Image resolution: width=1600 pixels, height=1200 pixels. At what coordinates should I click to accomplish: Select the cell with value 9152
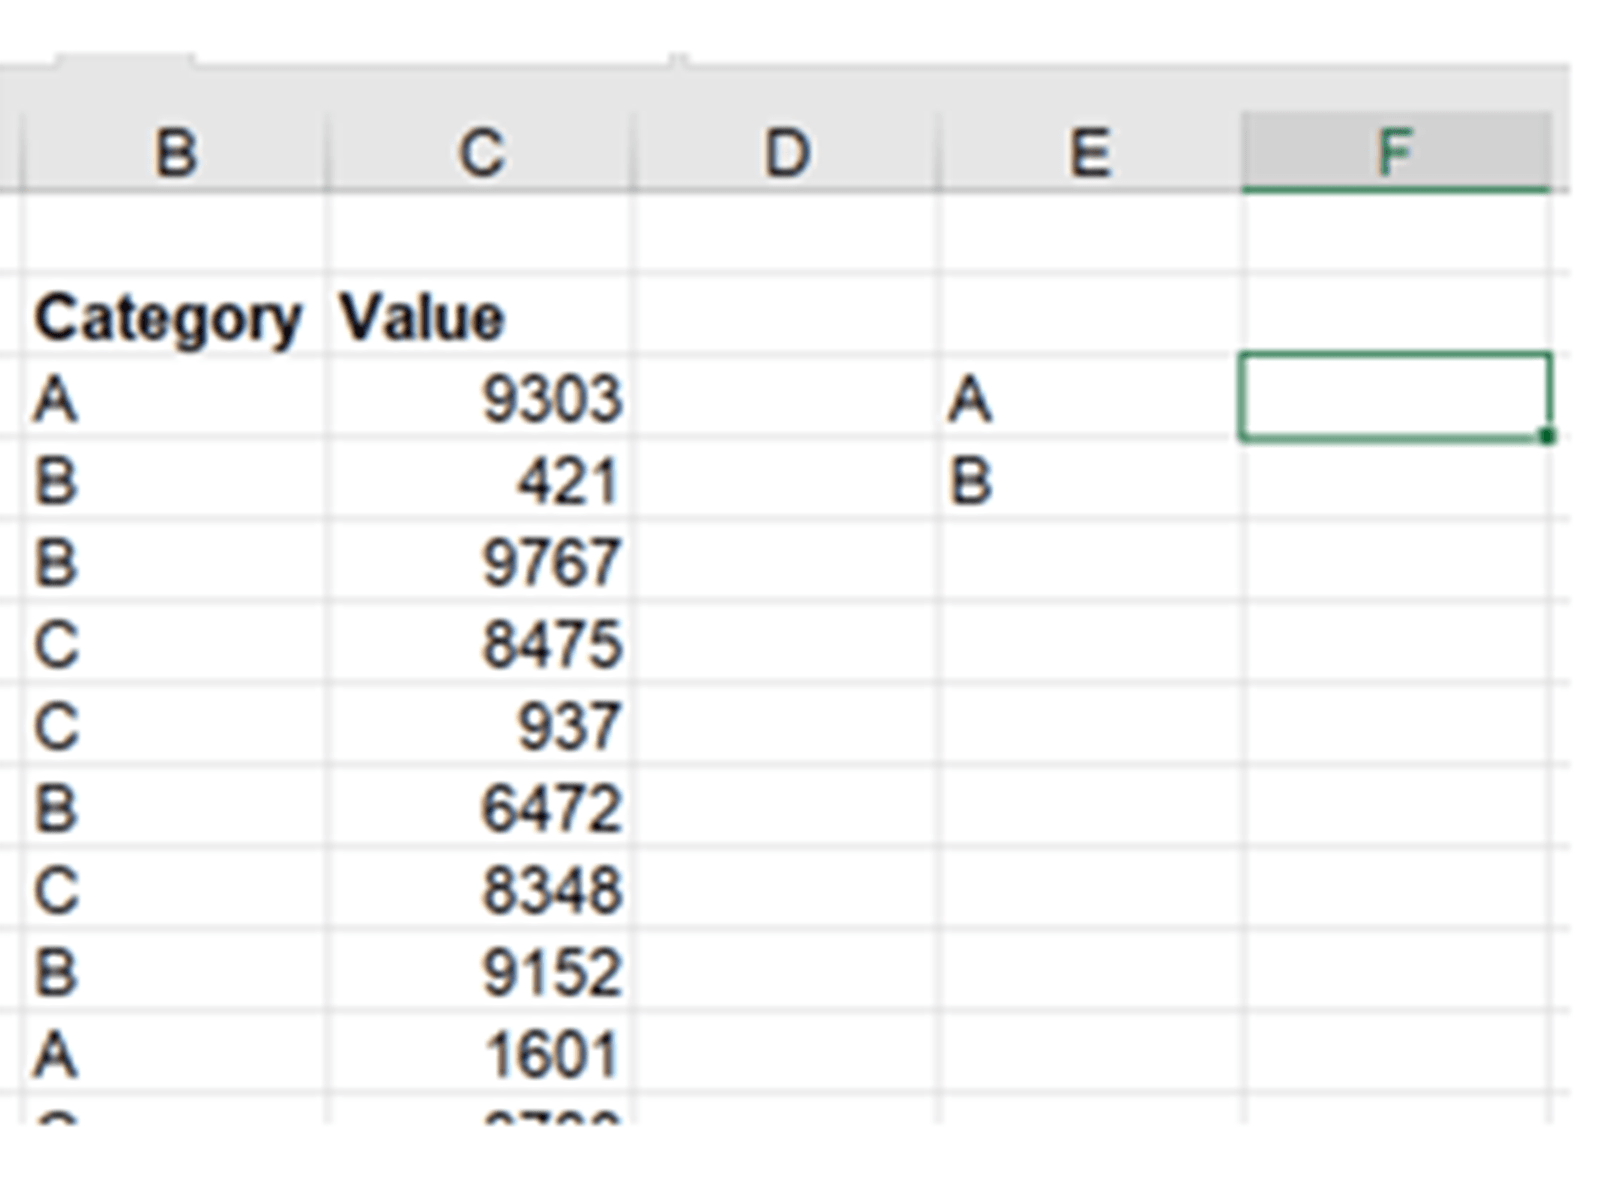pyautogui.click(x=480, y=973)
